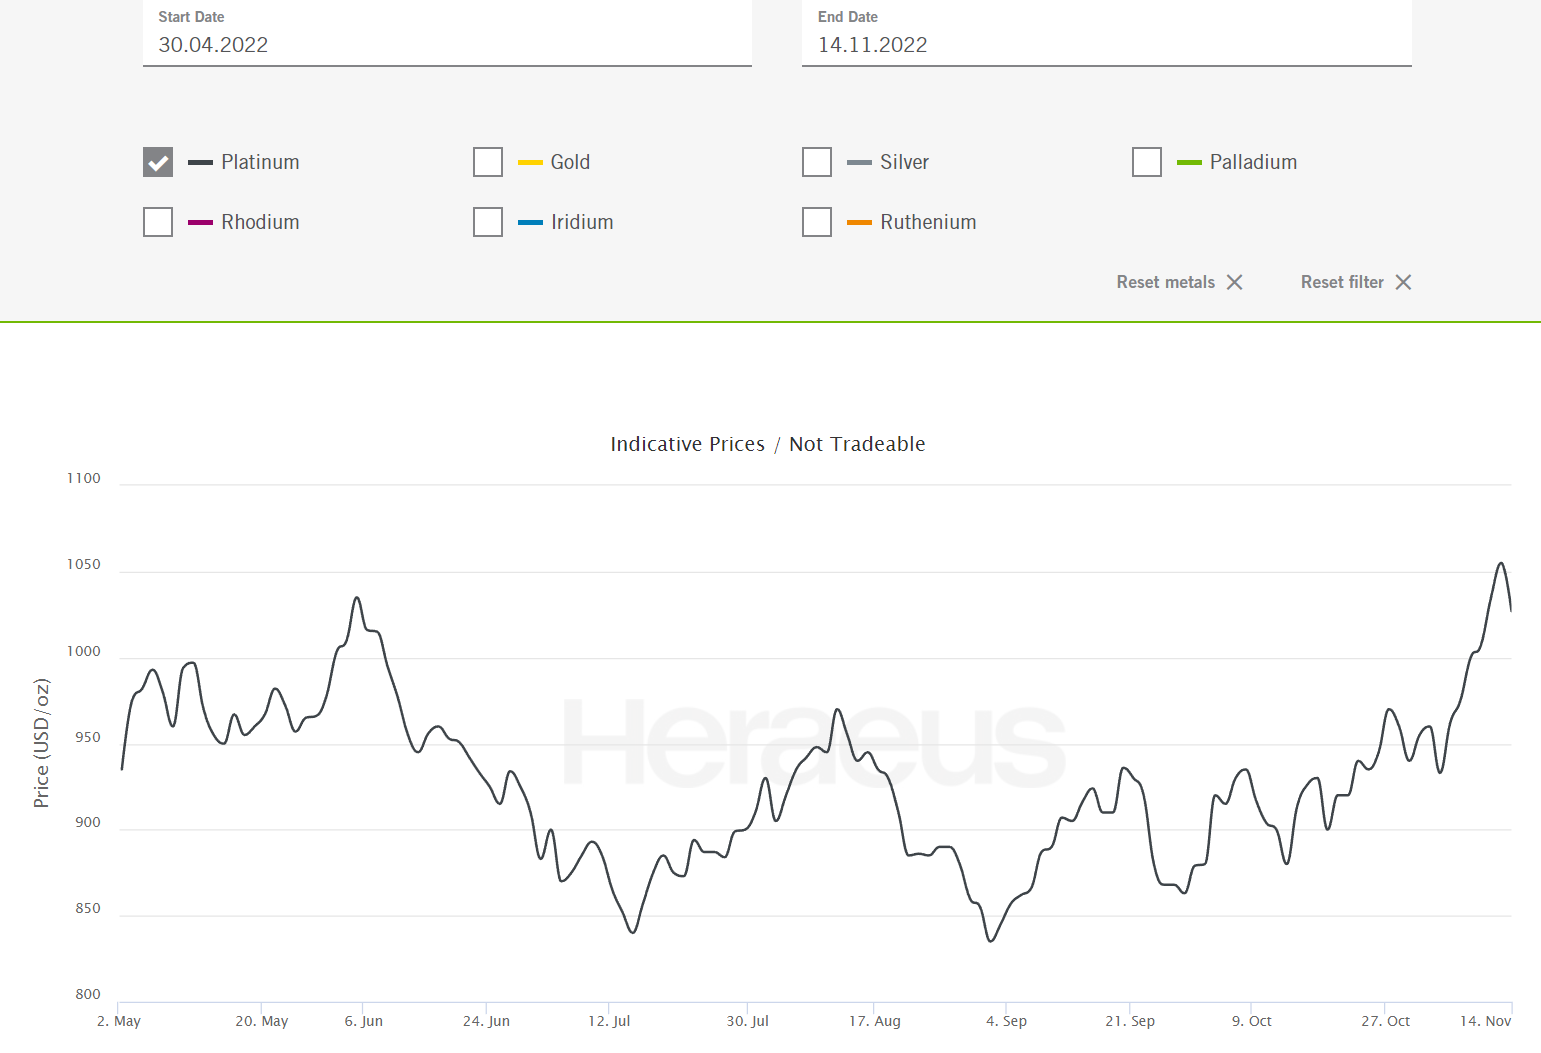Viewport: 1541px width, 1053px height.
Task: Open the End Date field 14.11.2022
Action: point(1107,36)
